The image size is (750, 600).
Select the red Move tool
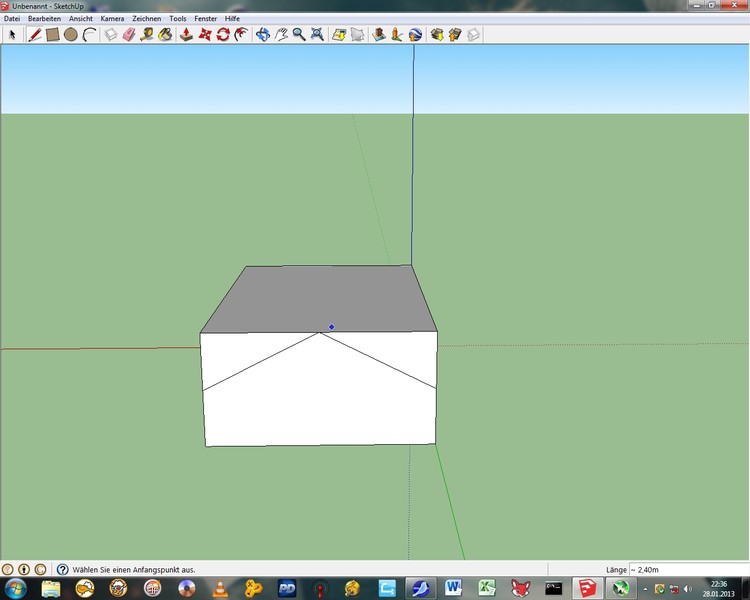(x=205, y=34)
